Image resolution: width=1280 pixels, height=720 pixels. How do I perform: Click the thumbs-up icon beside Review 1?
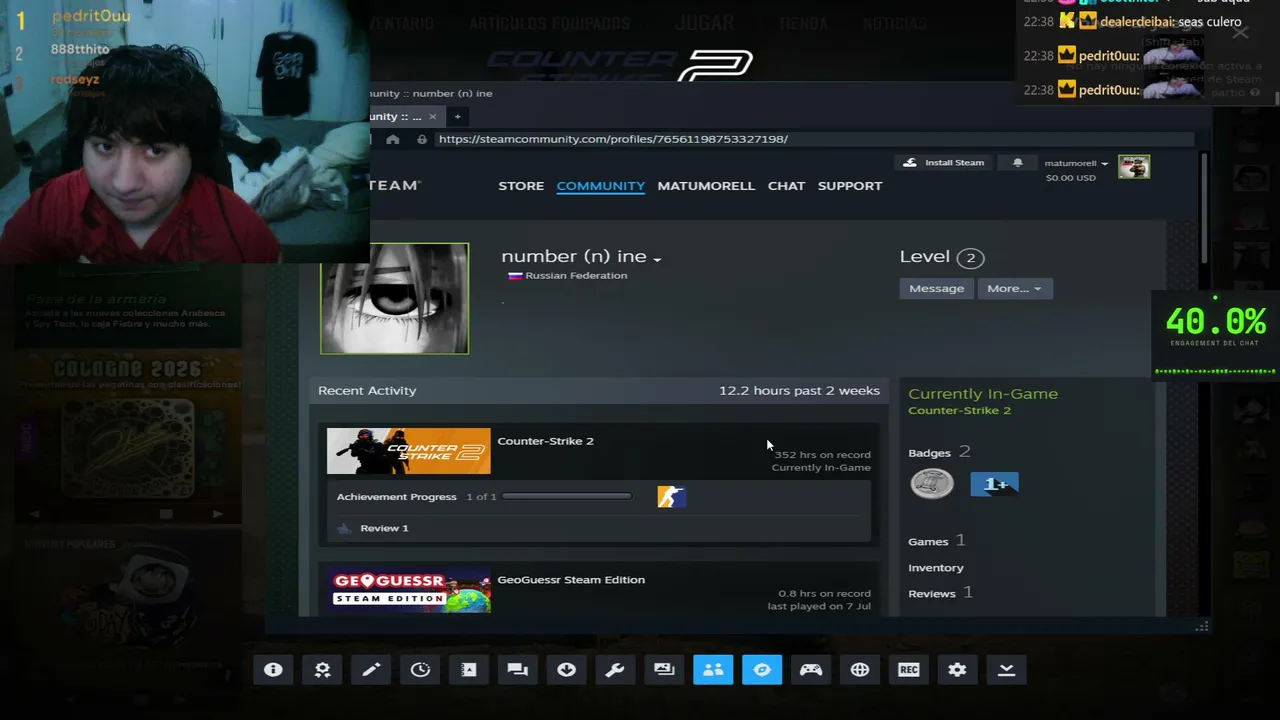(344, 528)
